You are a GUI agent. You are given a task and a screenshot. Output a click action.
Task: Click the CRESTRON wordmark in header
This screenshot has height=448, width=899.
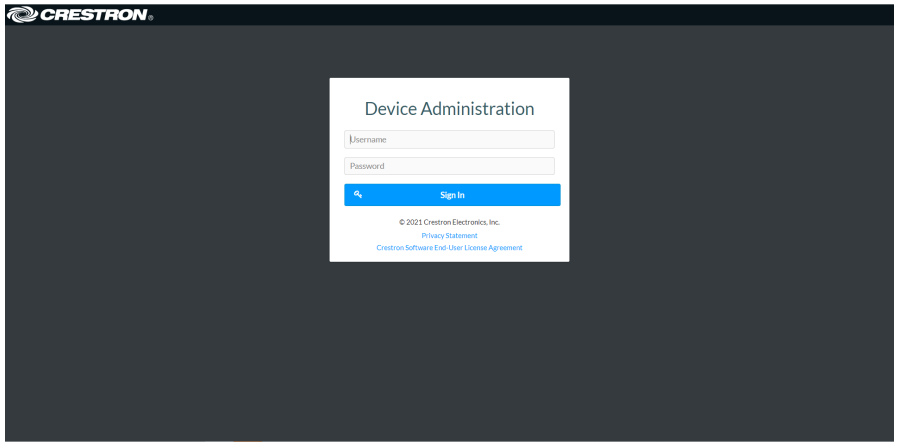pyautogui.click(x=92, y=15)
